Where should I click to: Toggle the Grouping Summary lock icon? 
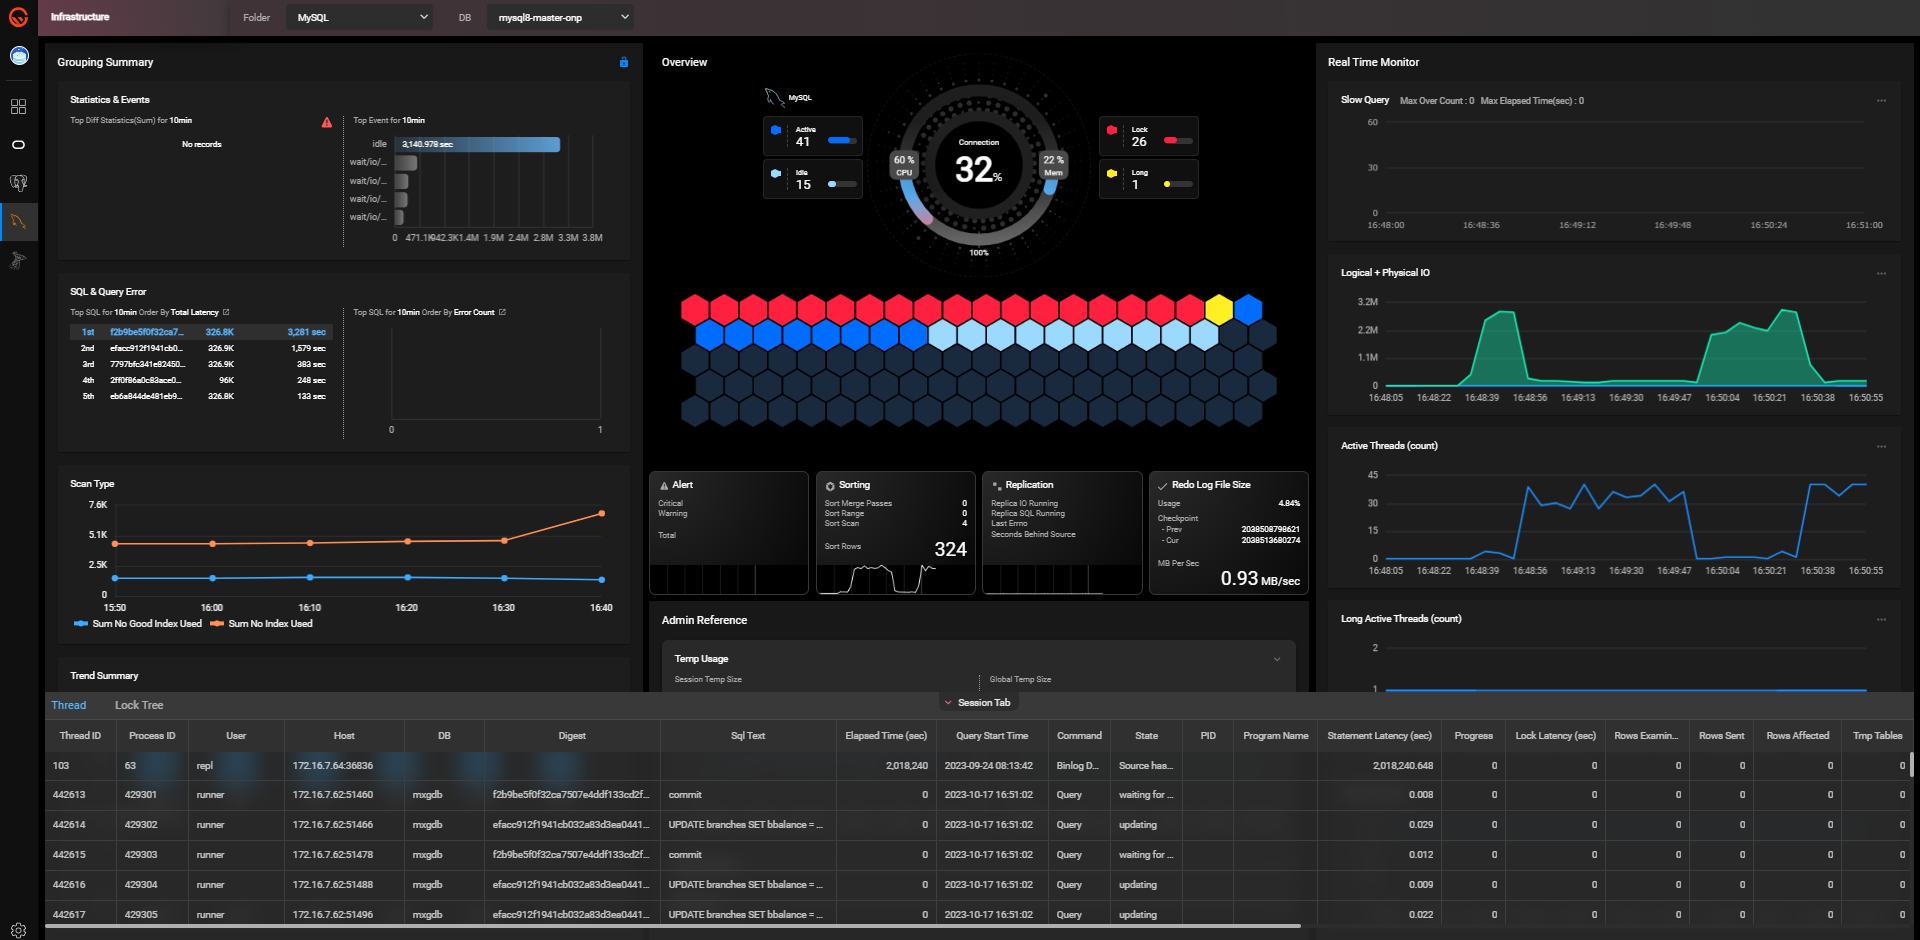click(x=624, y=62)
